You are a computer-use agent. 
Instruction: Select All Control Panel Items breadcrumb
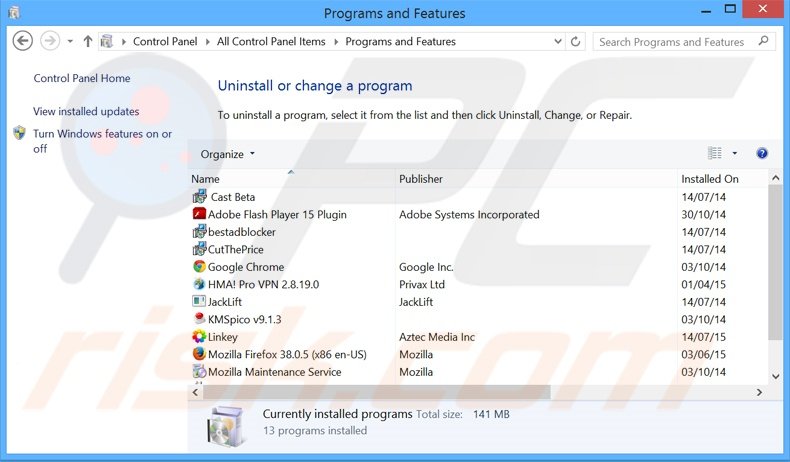point(271,41)
